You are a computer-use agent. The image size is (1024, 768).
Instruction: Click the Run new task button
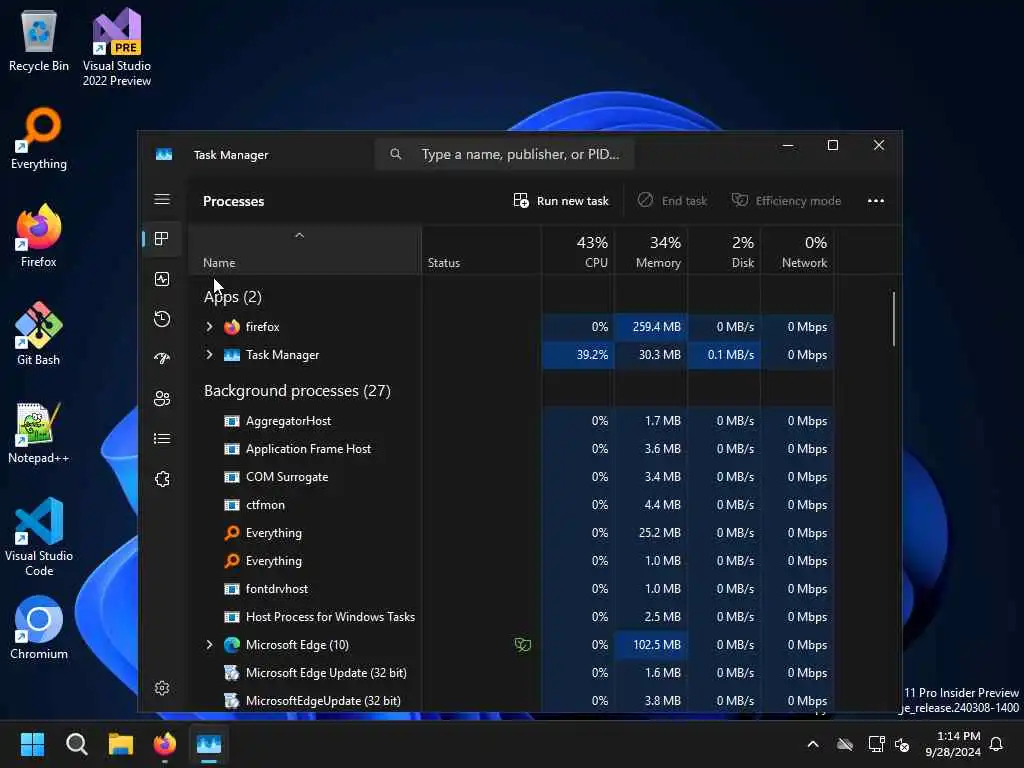561,200
